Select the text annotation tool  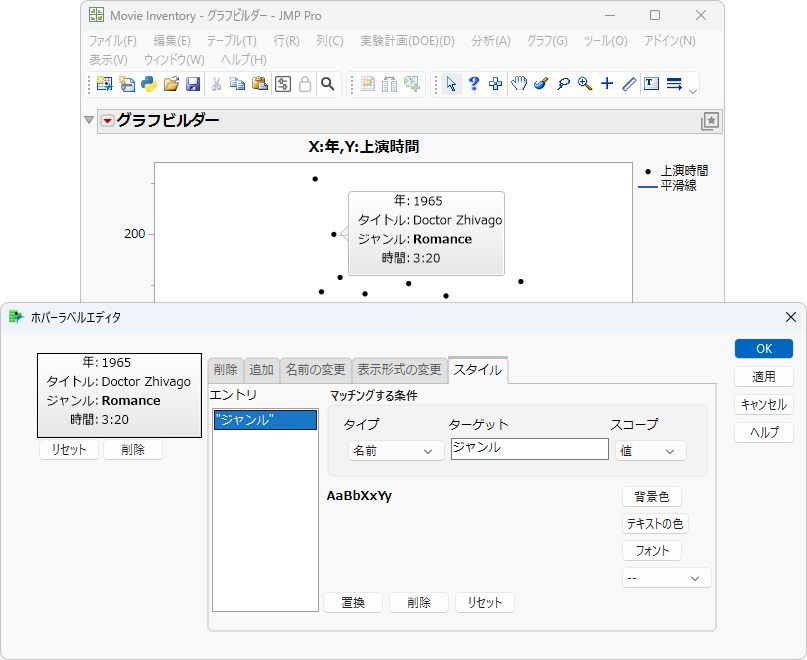click(651, 83)
